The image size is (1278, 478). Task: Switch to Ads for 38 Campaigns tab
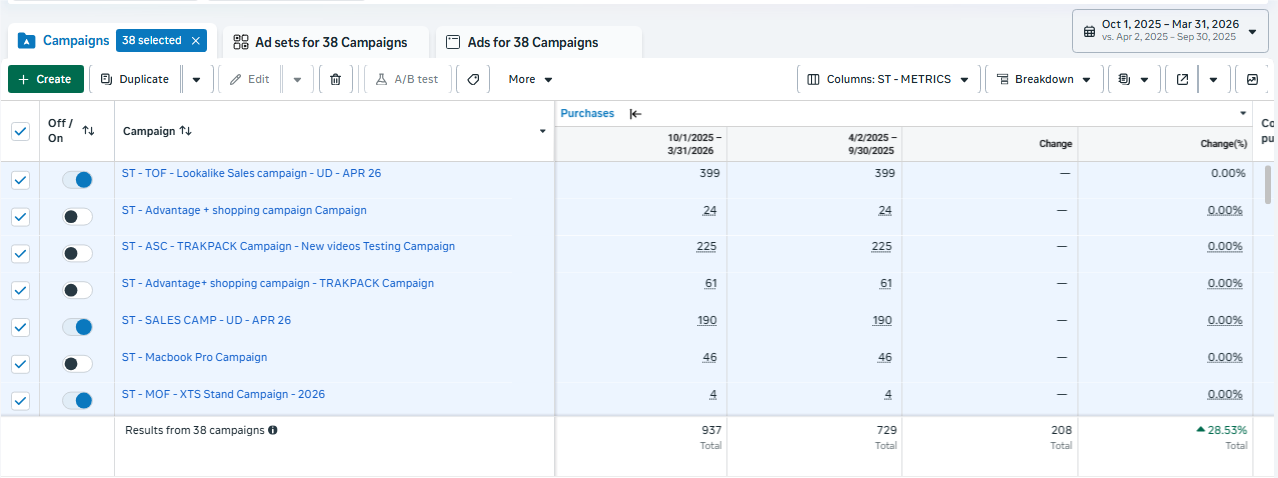[x=538, y=42]
